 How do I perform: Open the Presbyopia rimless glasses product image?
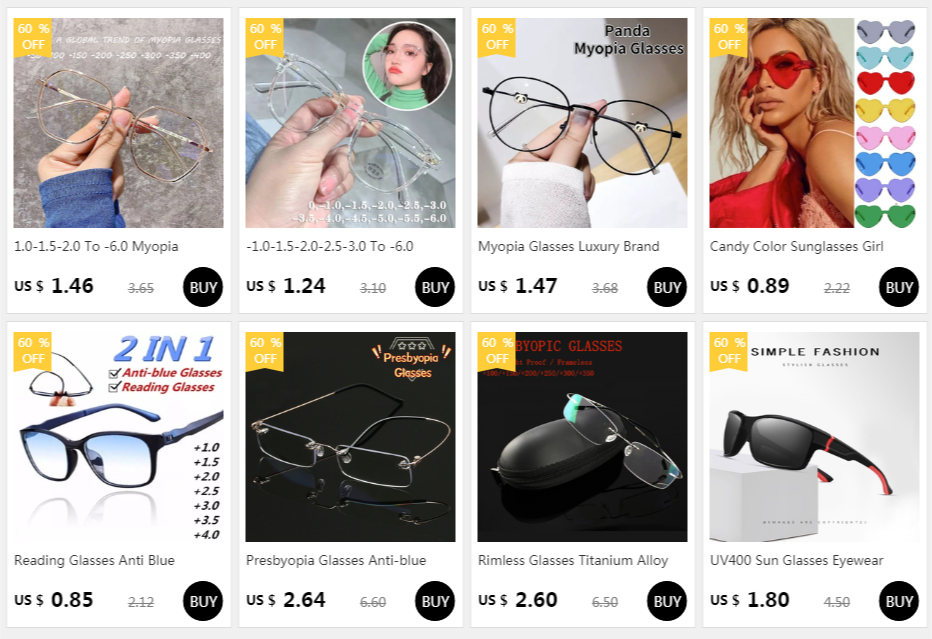pos(350,436)
